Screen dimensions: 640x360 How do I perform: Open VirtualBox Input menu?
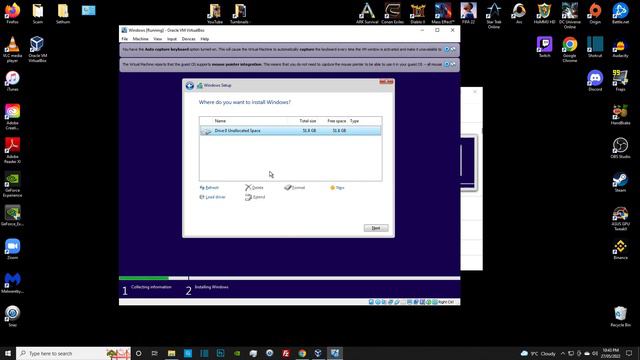tap(172, 39)
